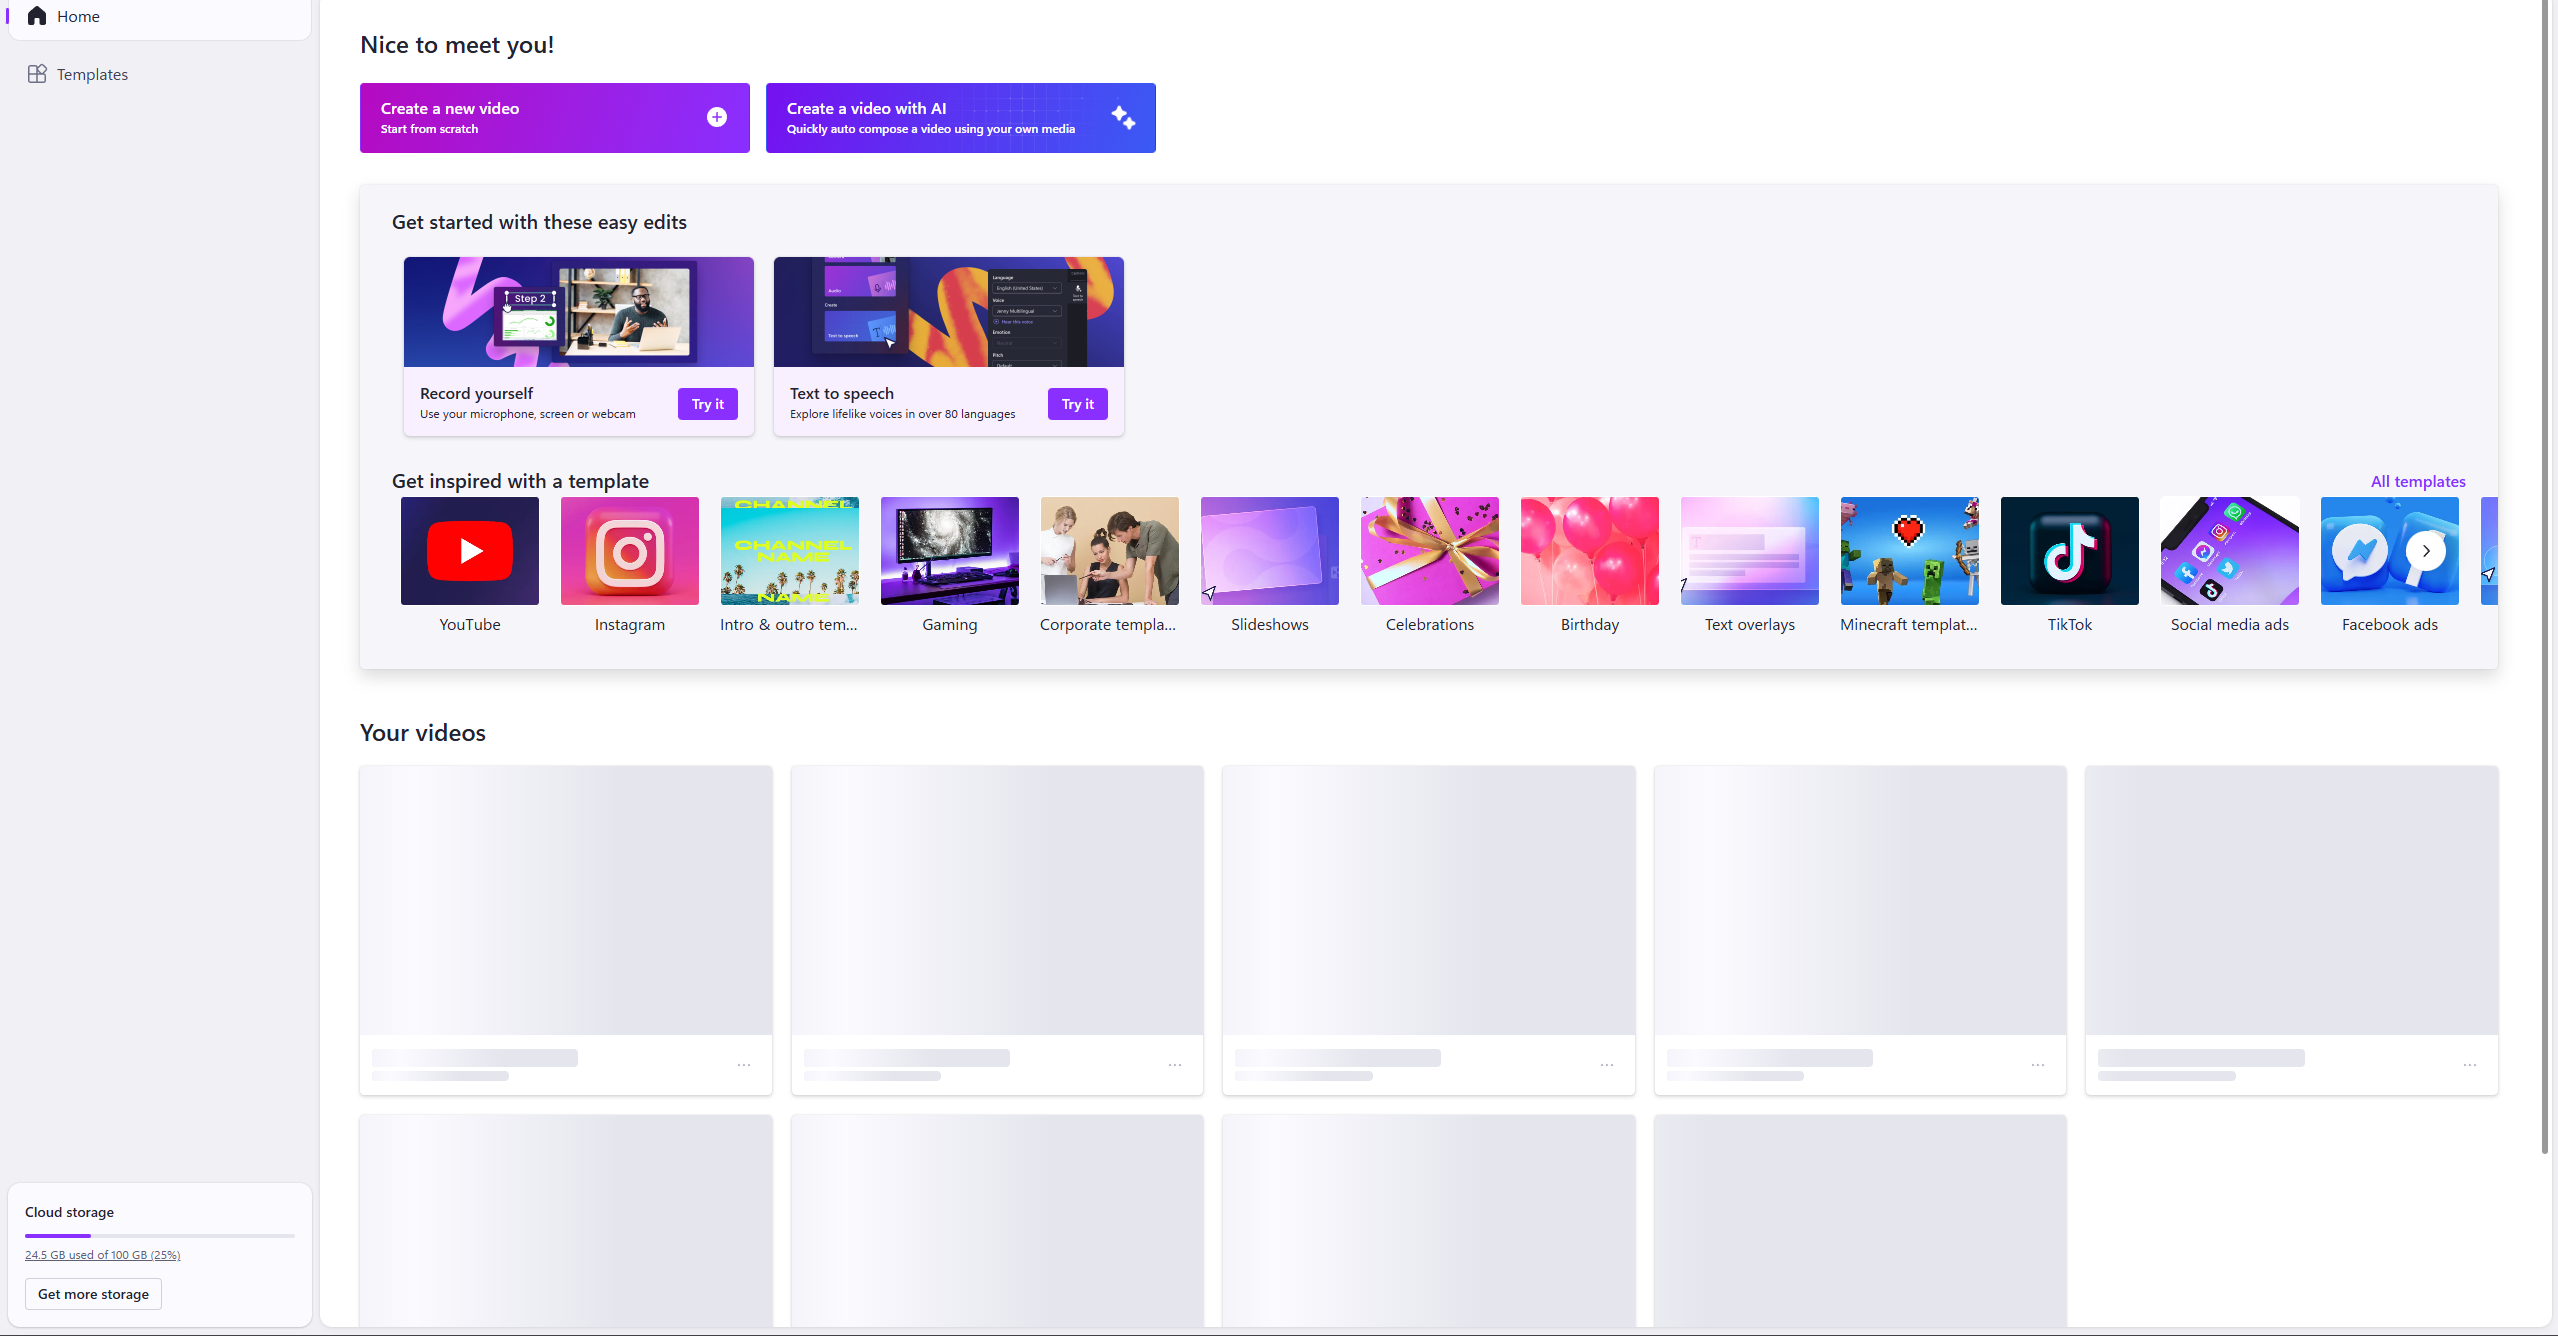Open options menu on third video card

[x=1606, y=1065]
